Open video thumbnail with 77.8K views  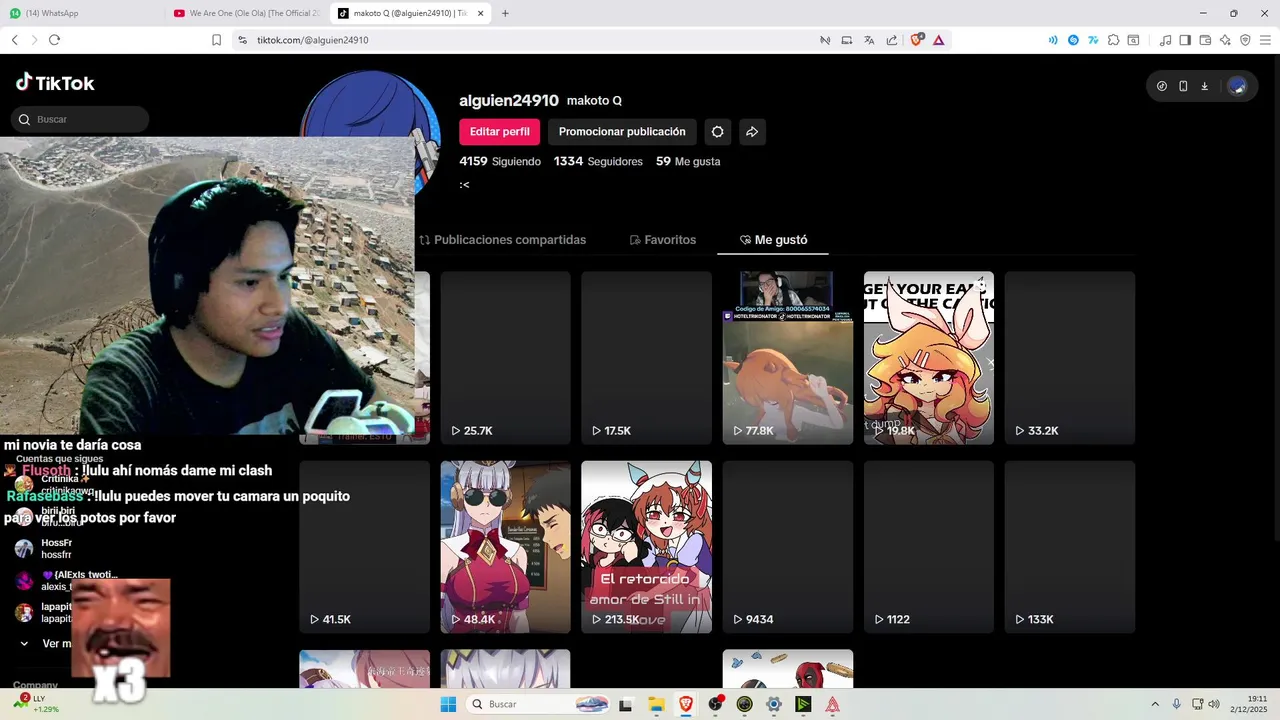click(788, 358)
